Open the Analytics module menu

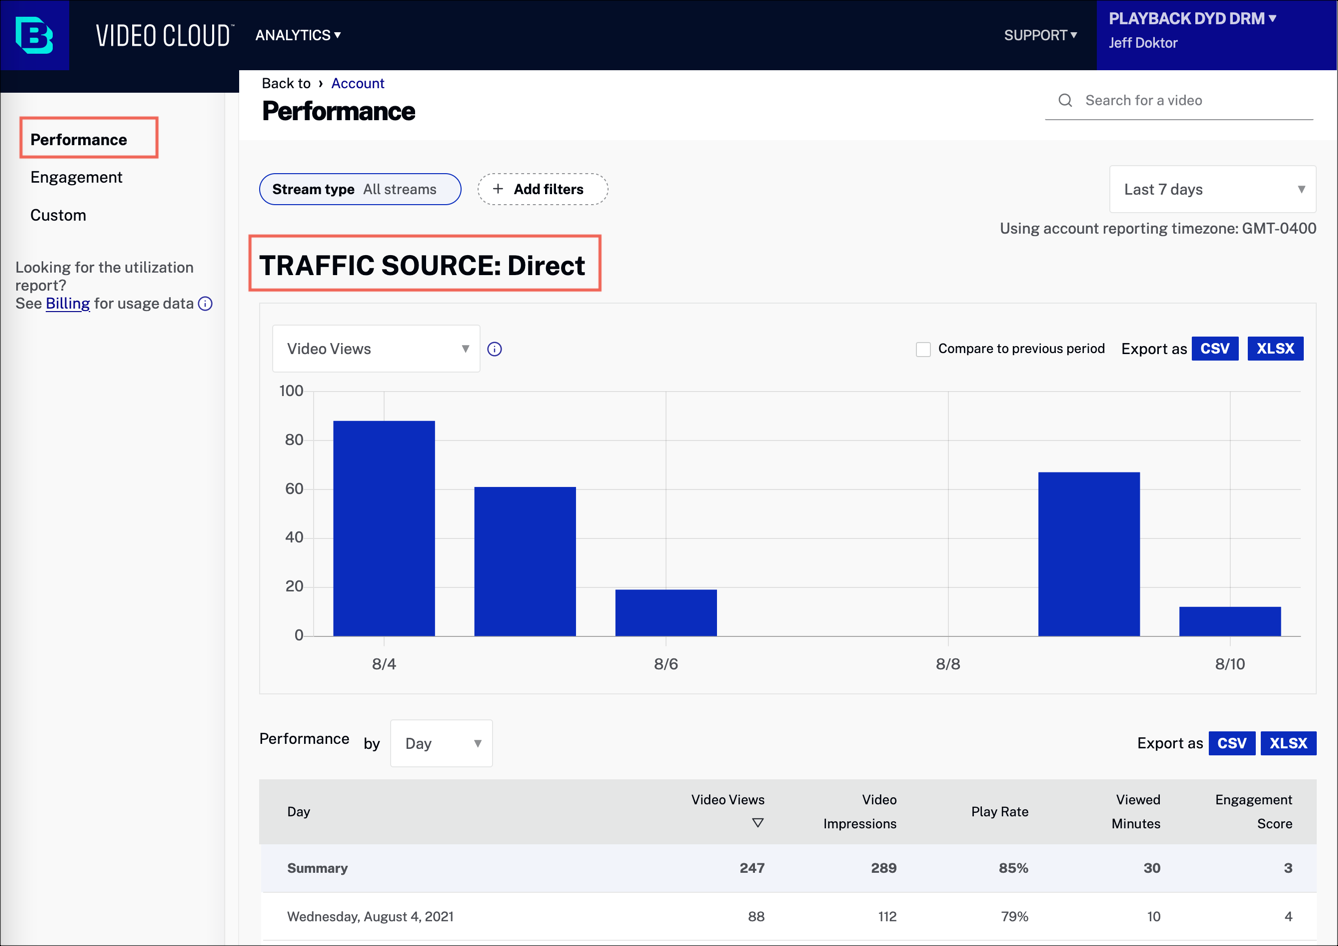click(298, 35)
